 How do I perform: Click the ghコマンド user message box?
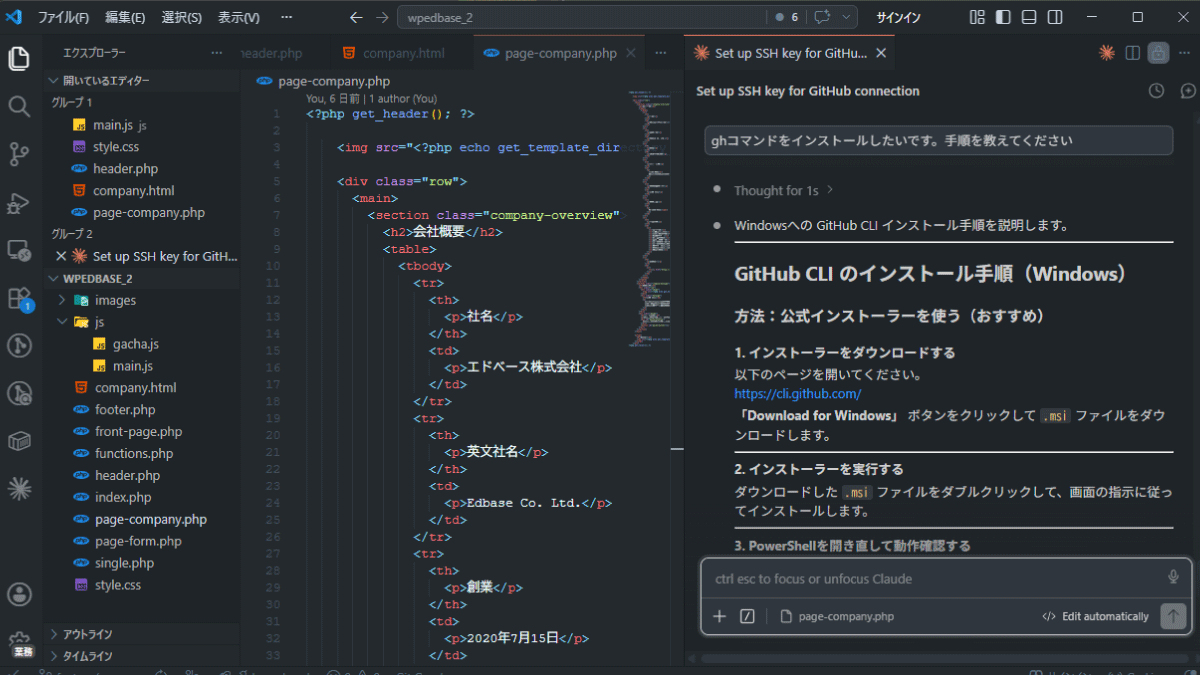click(x=938, y=141)
